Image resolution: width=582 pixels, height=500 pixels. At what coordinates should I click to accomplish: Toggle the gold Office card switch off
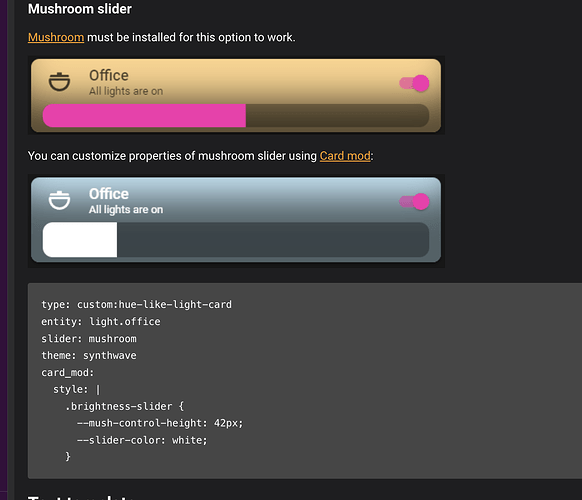414,83
